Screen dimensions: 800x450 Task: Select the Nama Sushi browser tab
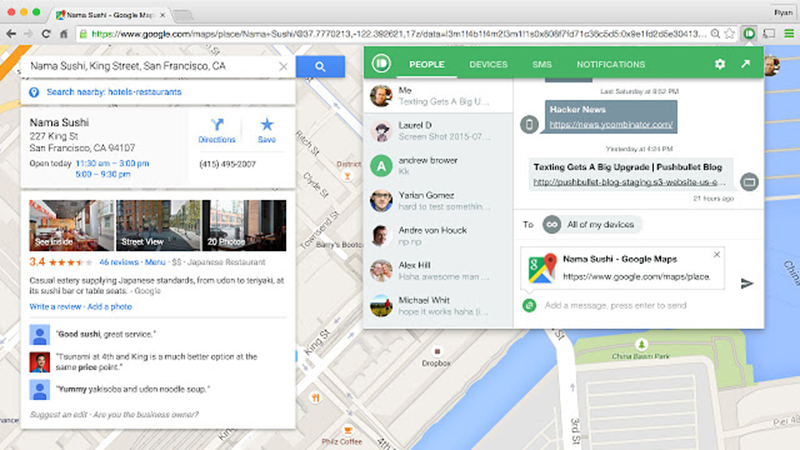pyautogui.click(x=110, y=15)
